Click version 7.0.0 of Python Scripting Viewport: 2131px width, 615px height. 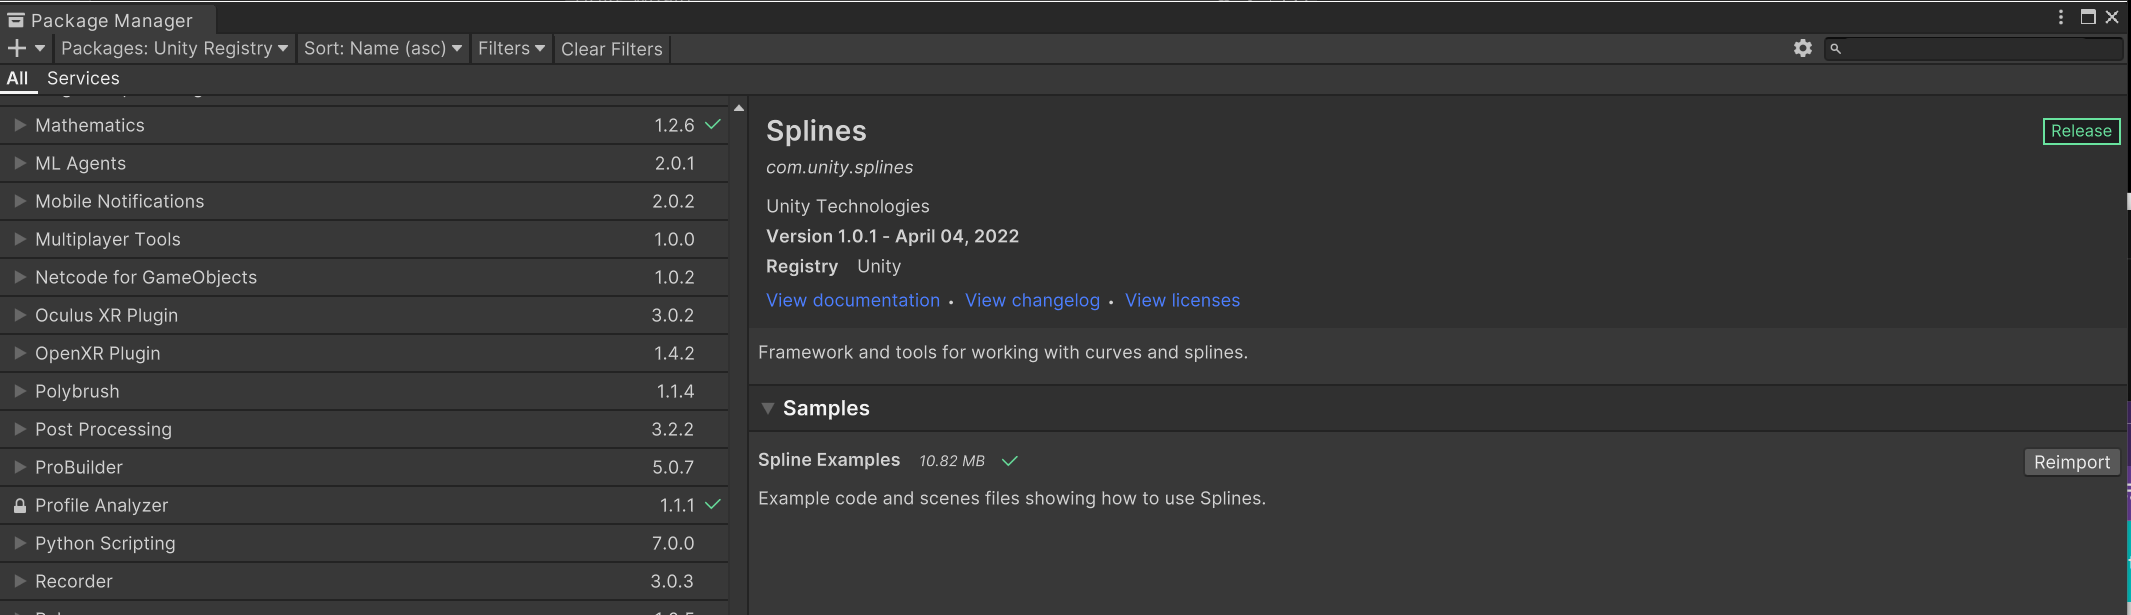(673, 543)
